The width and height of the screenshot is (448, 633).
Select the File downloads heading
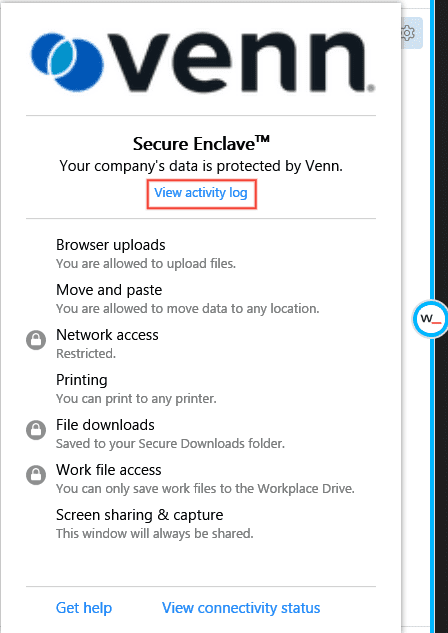pyautogui.click(x=105, y=425)
